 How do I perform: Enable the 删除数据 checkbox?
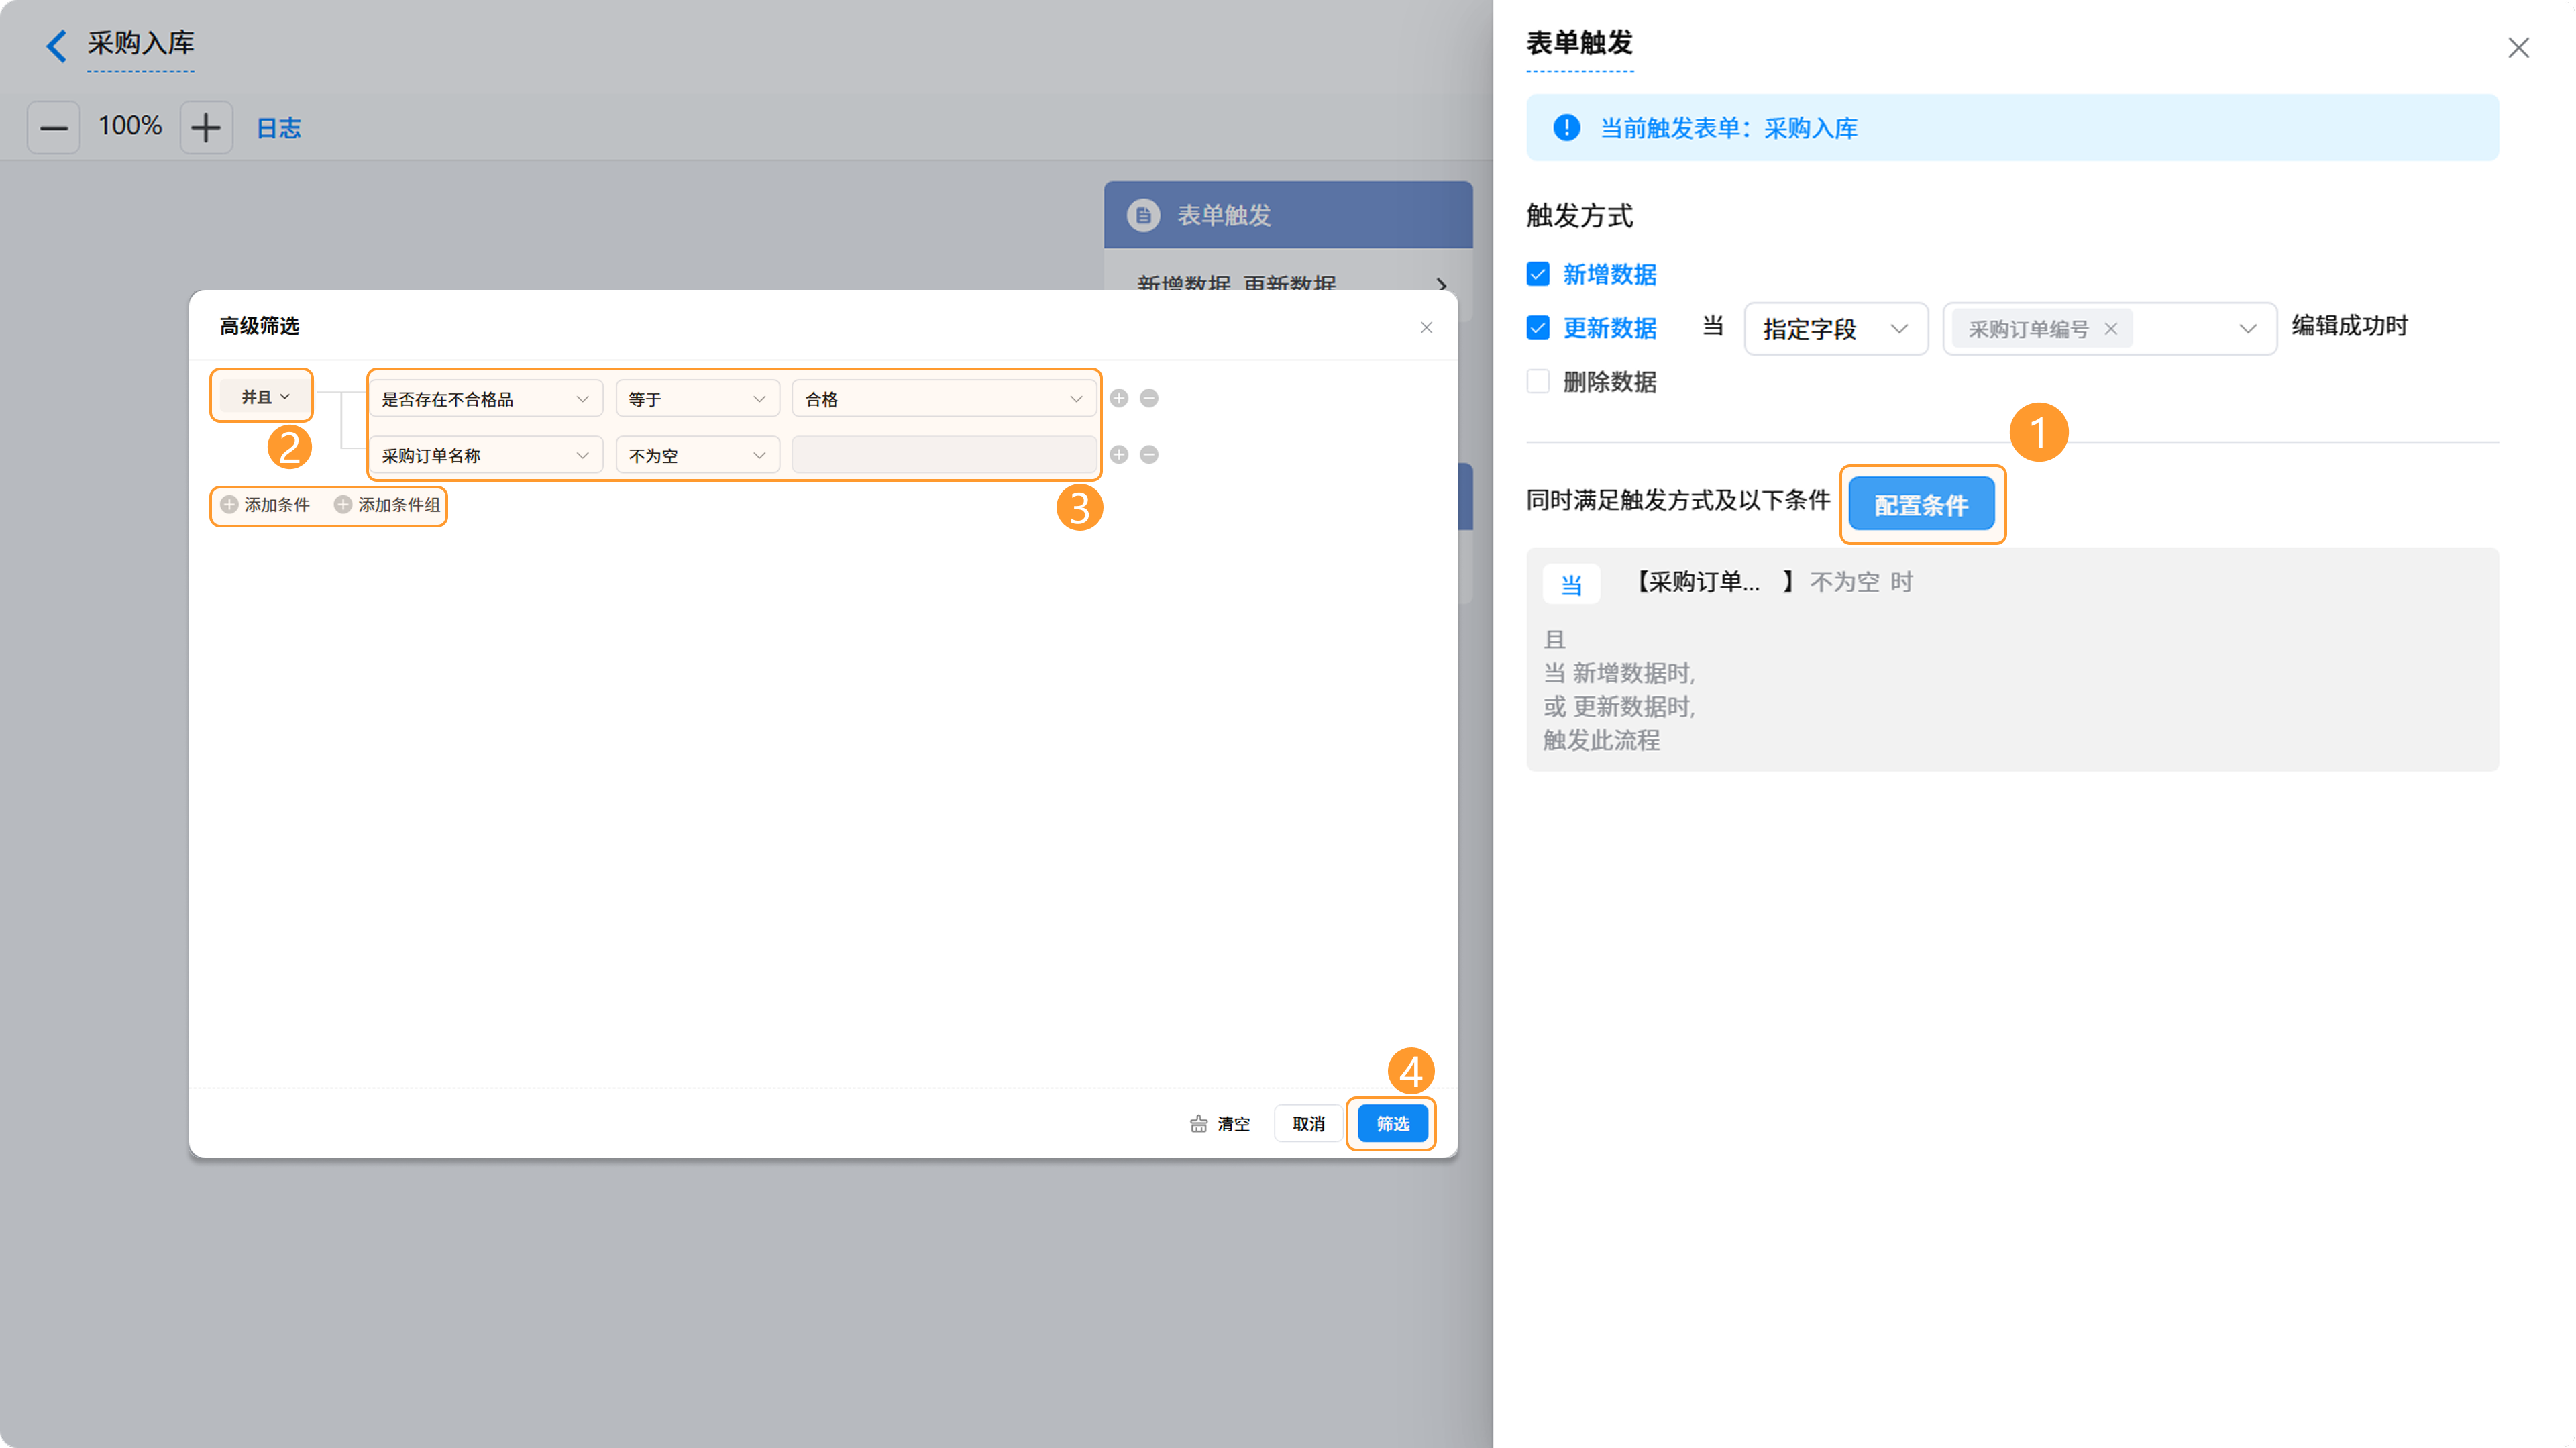1538,382
